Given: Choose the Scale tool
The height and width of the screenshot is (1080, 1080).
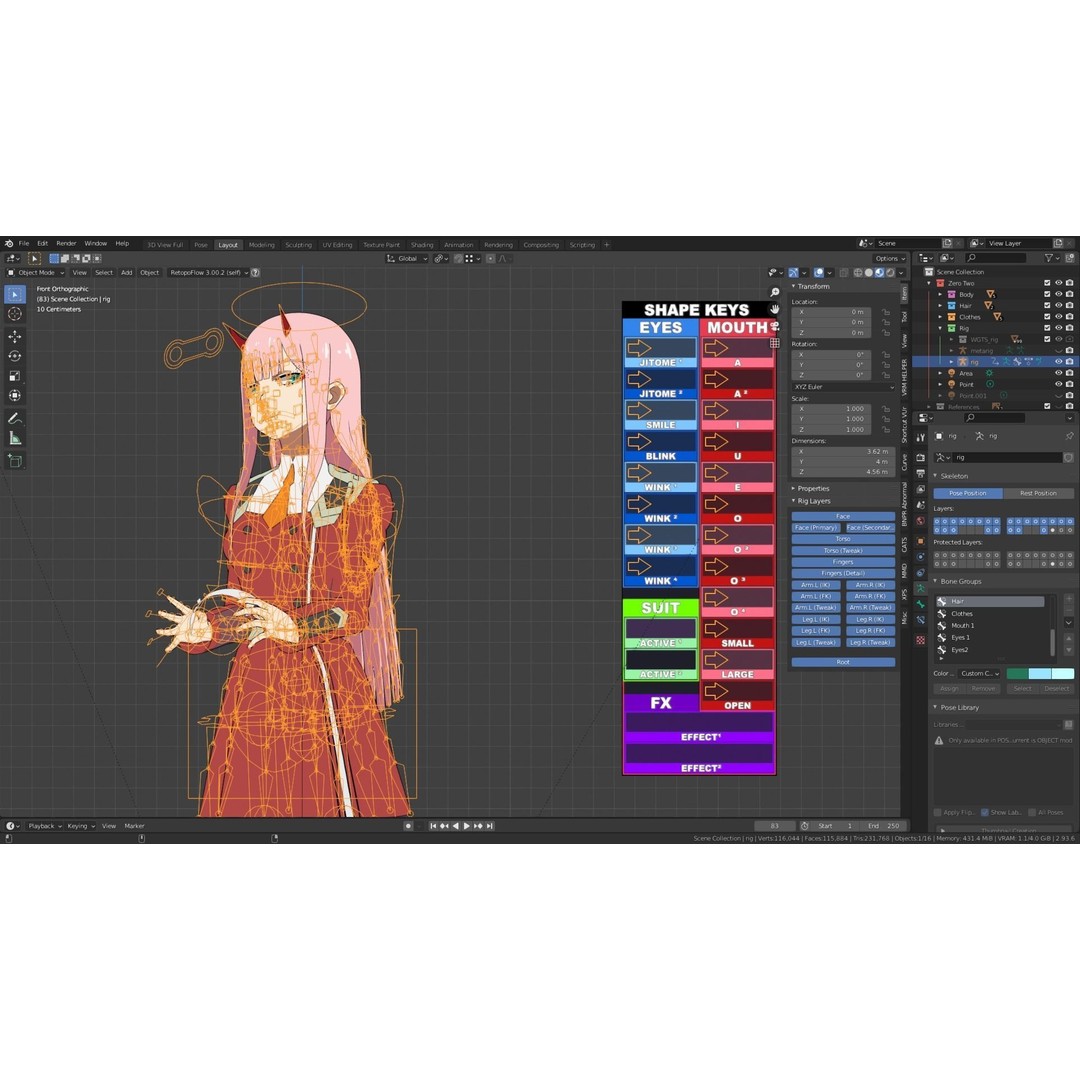Looking at the screenshot, I should 14,376.
